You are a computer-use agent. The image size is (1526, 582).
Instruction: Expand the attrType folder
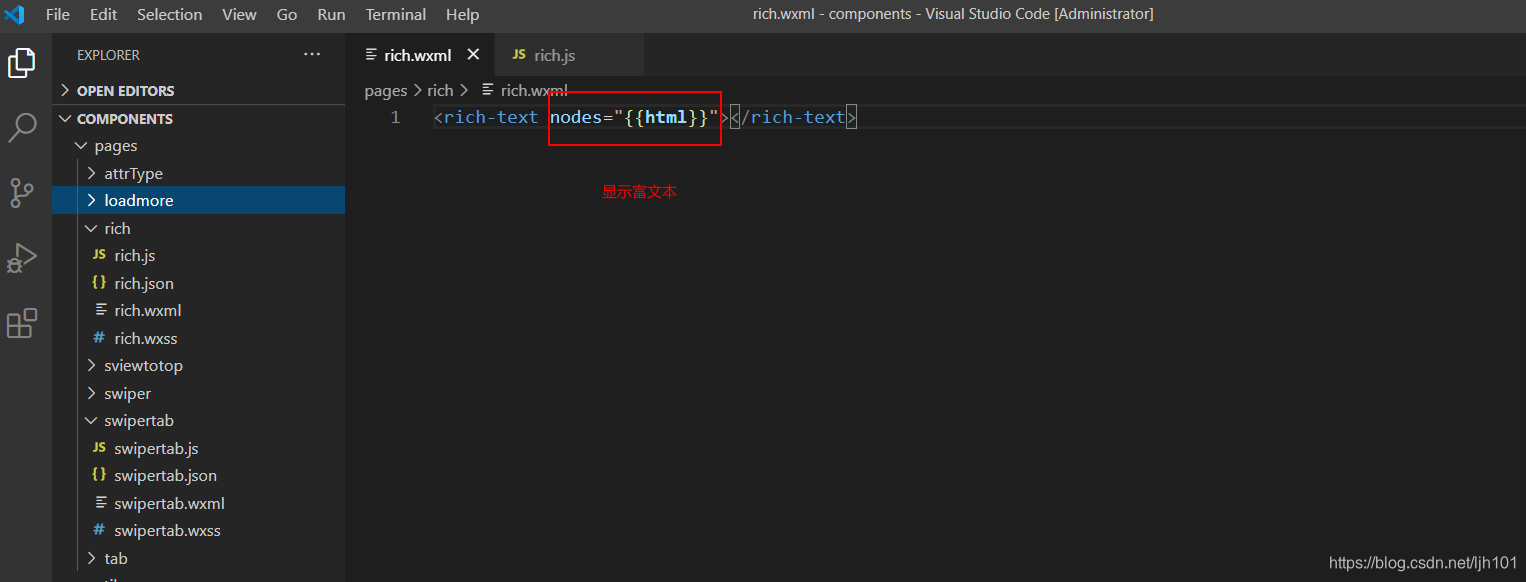tap(198, 173)
